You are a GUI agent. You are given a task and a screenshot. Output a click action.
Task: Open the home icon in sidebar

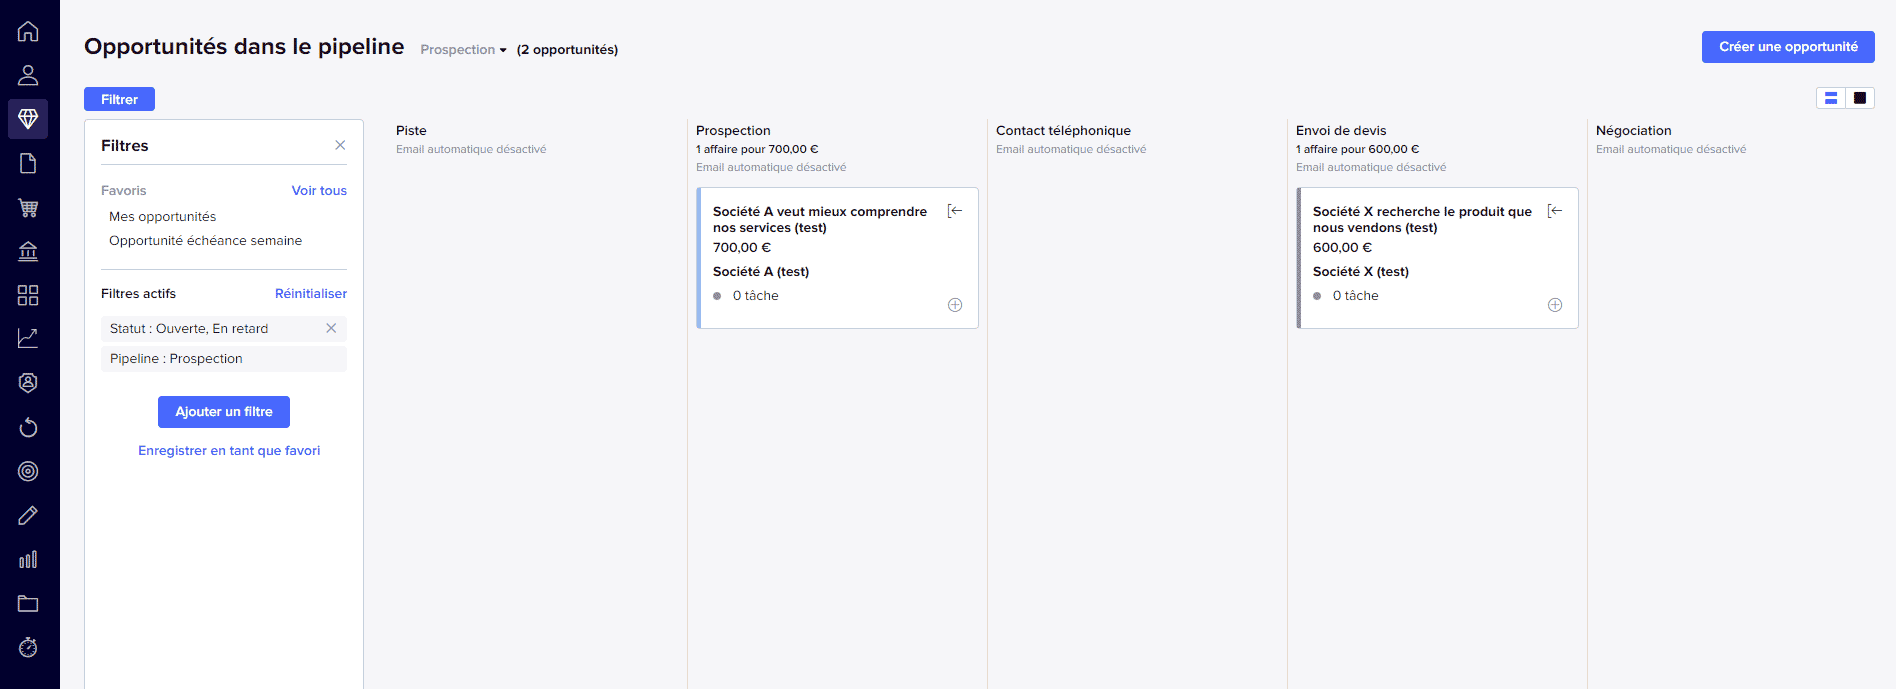click(28, 31)
